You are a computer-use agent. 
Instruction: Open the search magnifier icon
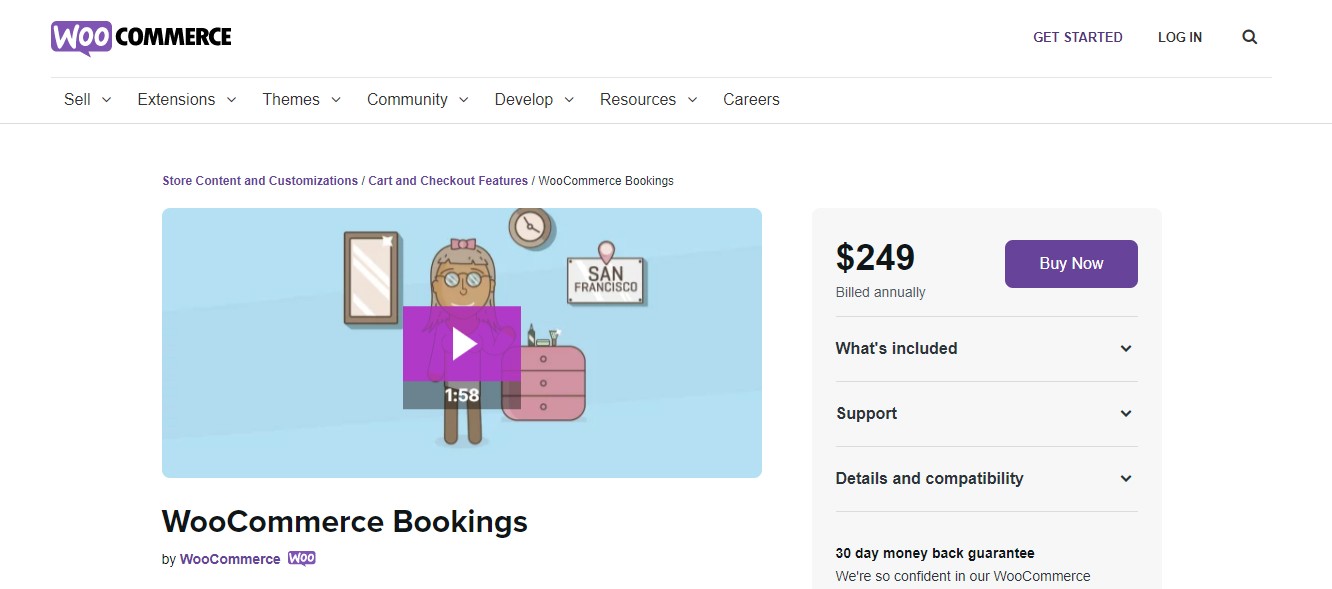coord(1249,37)
